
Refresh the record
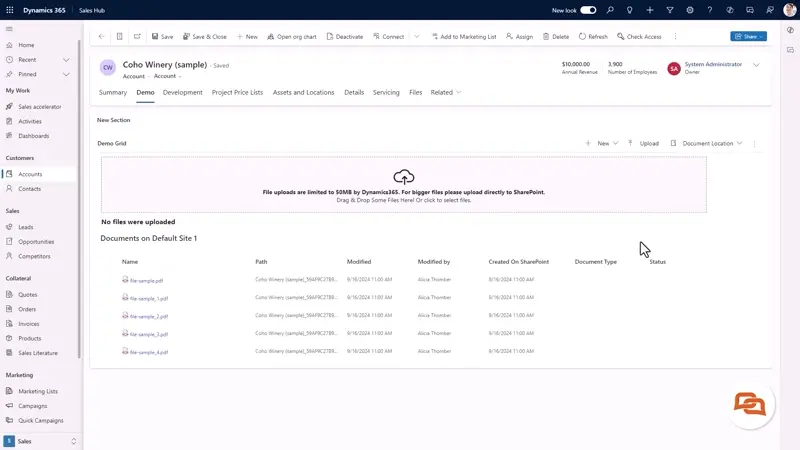point(593,37)
